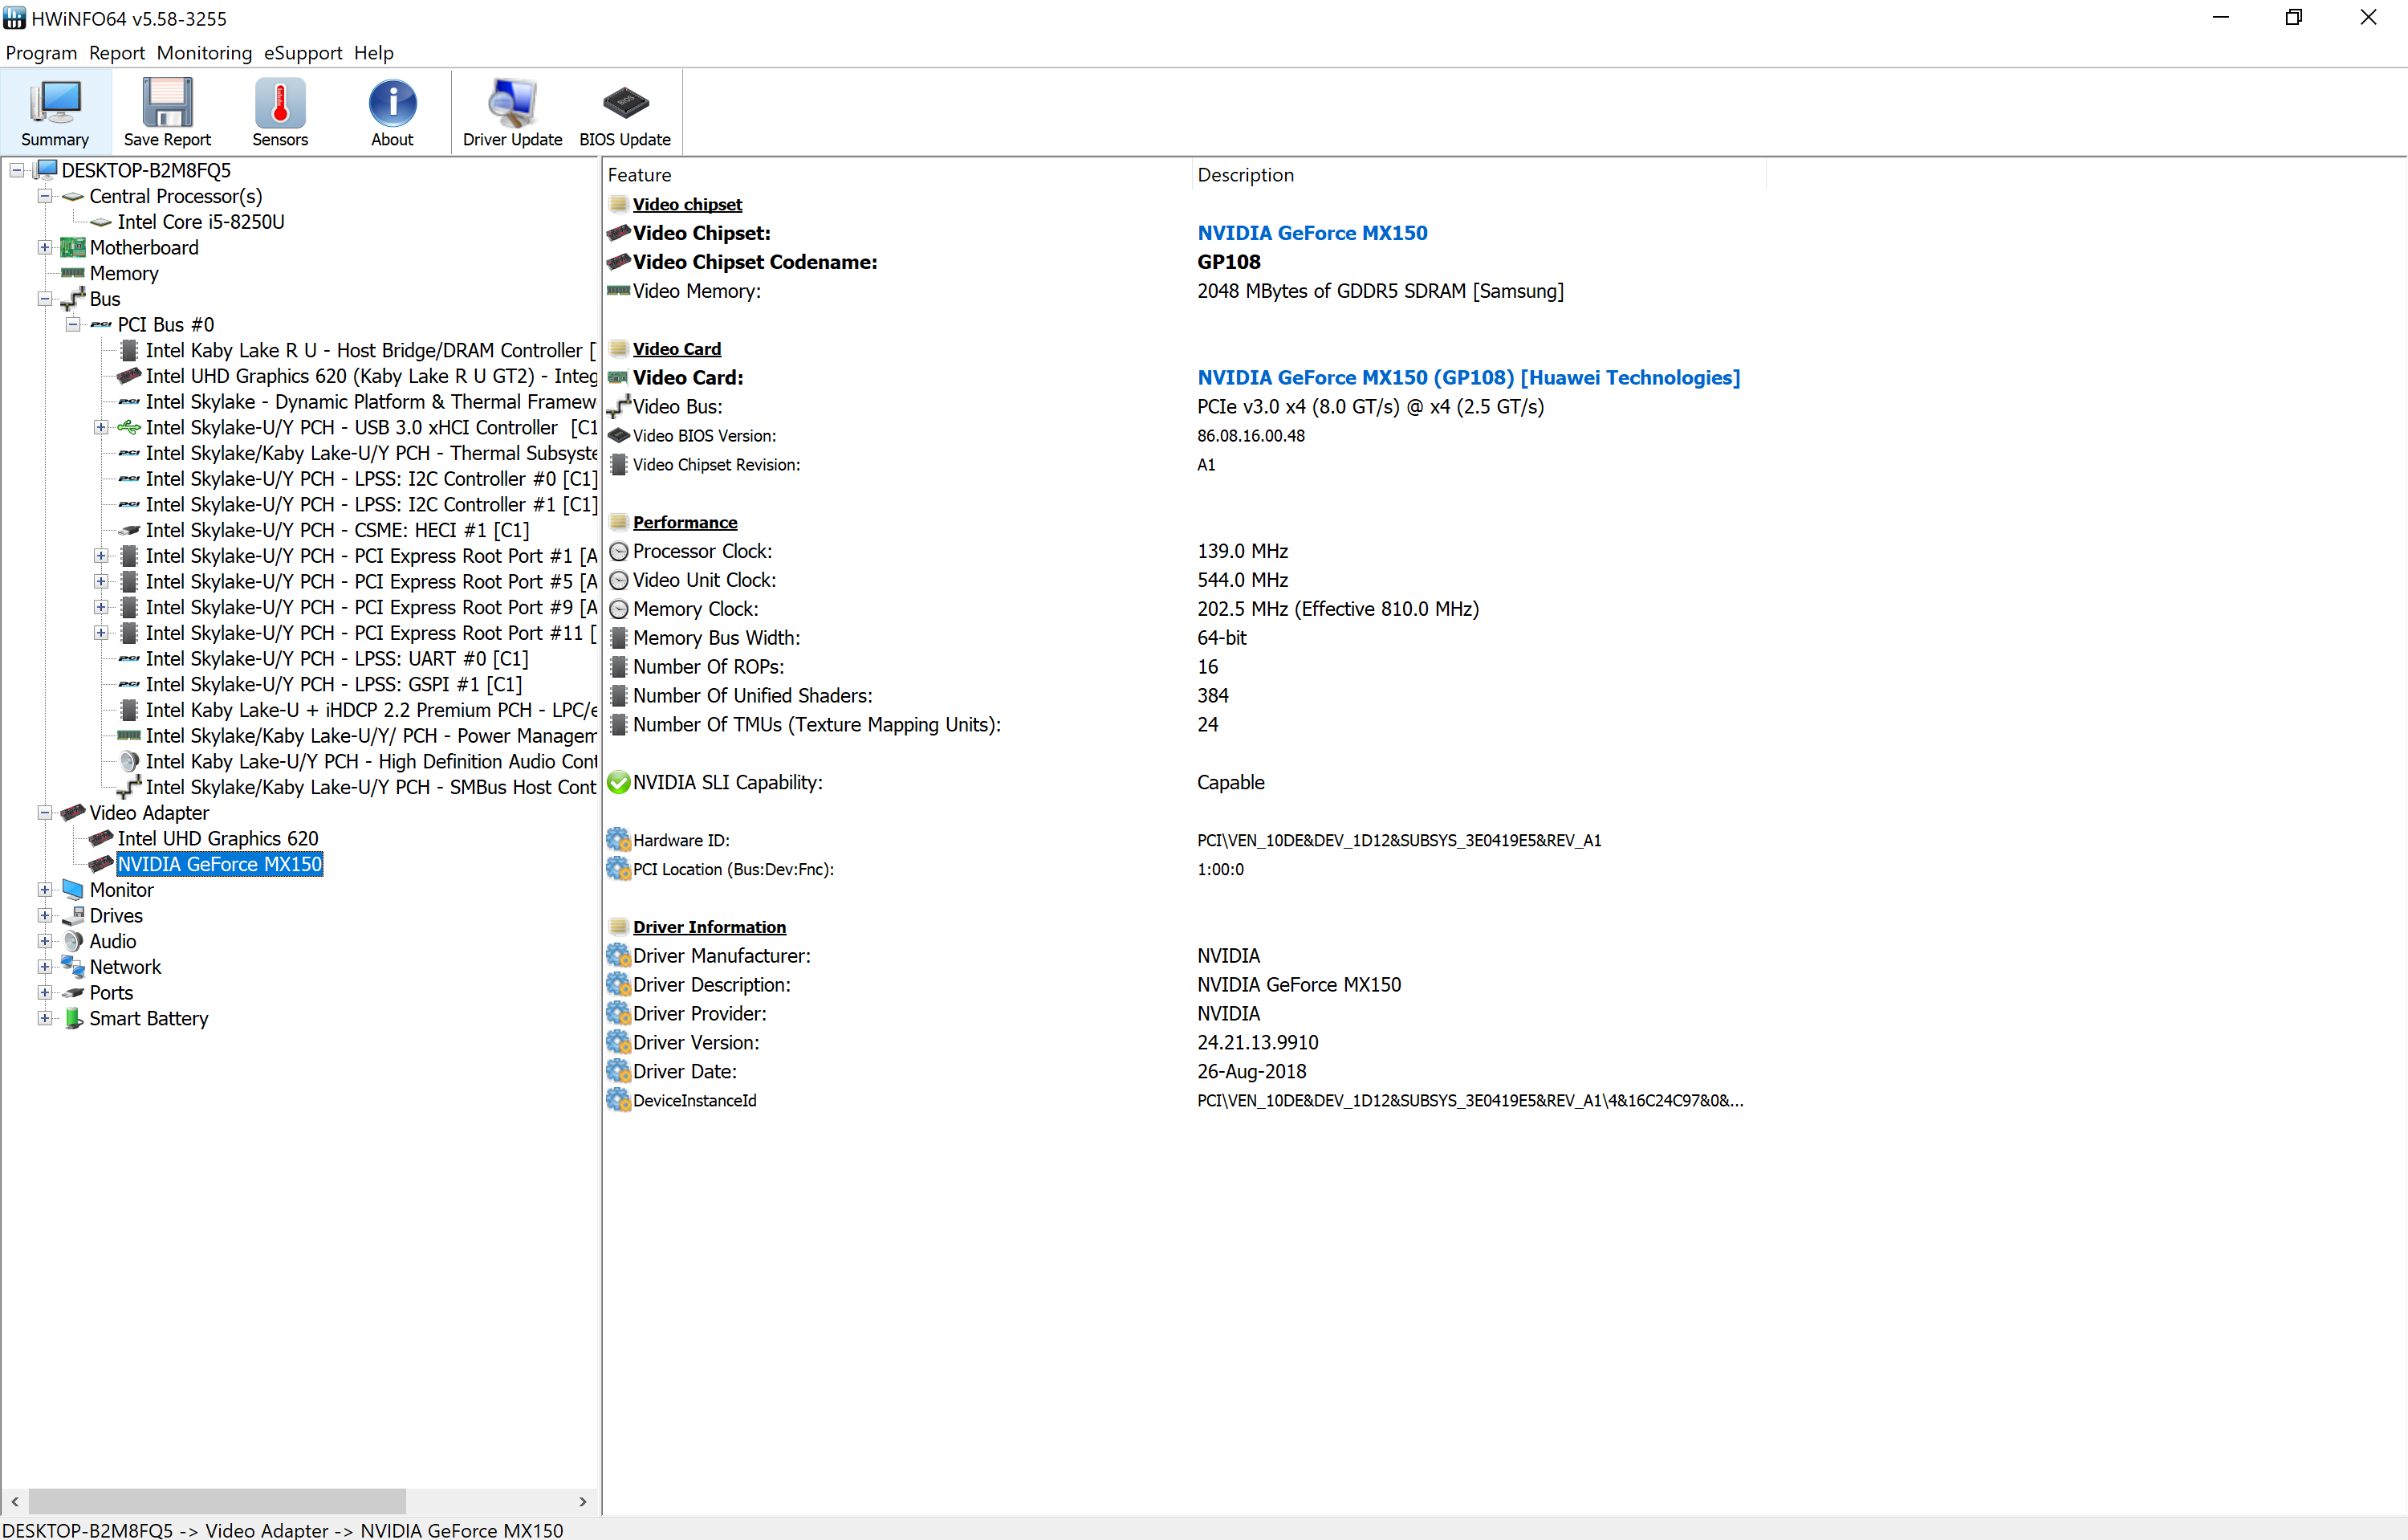This screenshot has width=2408, height=1540.
Task: Click the Video BIOS Version chip icon
Action: point(619,435)
